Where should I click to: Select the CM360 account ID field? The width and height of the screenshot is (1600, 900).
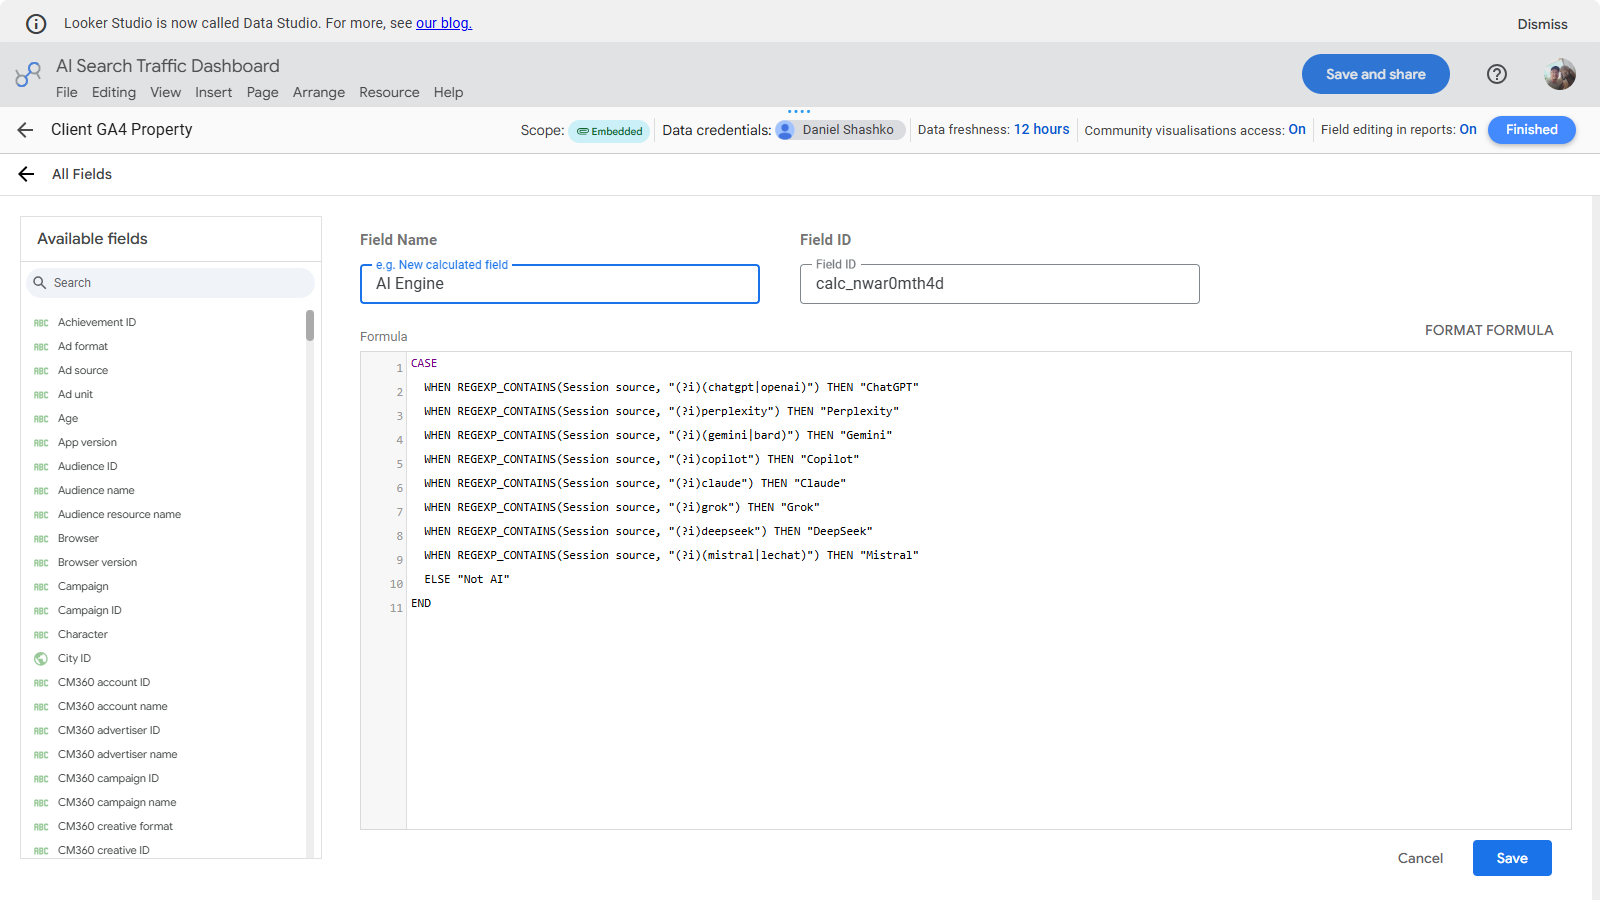(x=104, y=683)
